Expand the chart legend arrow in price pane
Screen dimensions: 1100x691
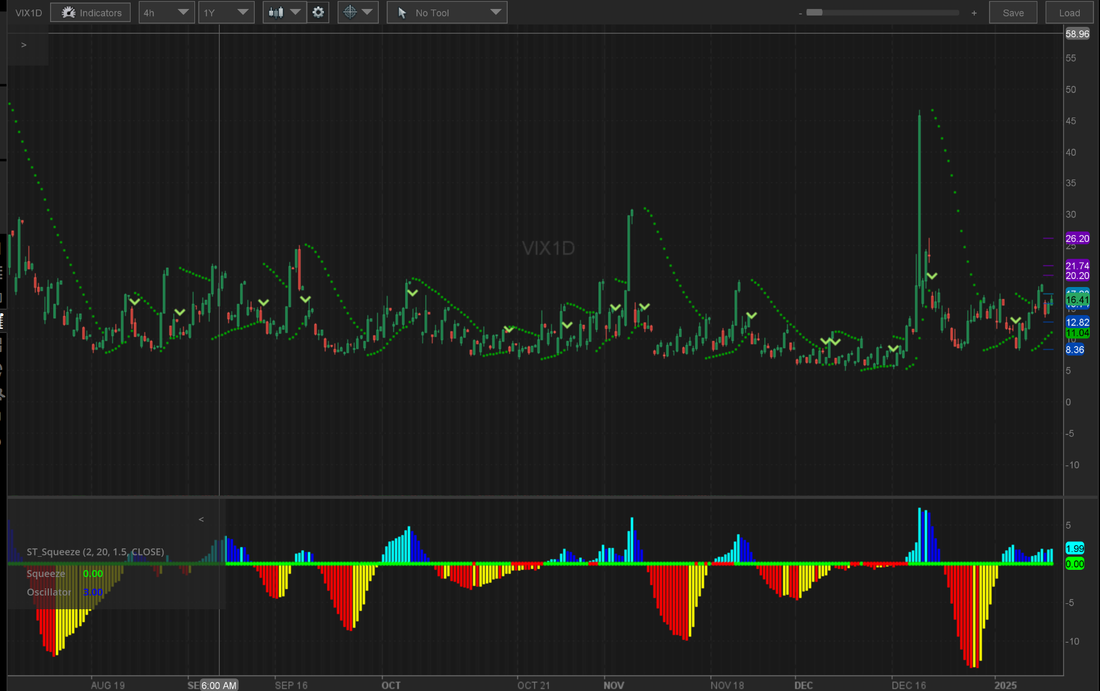tap(24, 45)
